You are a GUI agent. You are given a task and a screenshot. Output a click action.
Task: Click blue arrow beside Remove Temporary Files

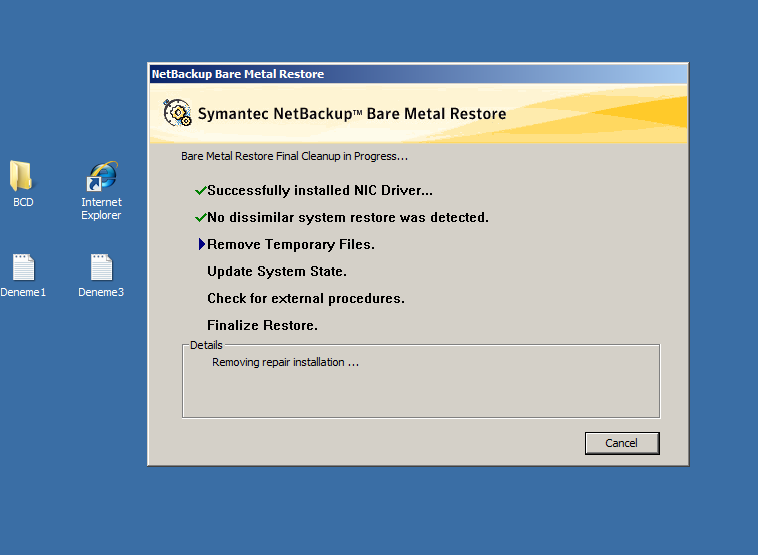[x=202, y=244]
